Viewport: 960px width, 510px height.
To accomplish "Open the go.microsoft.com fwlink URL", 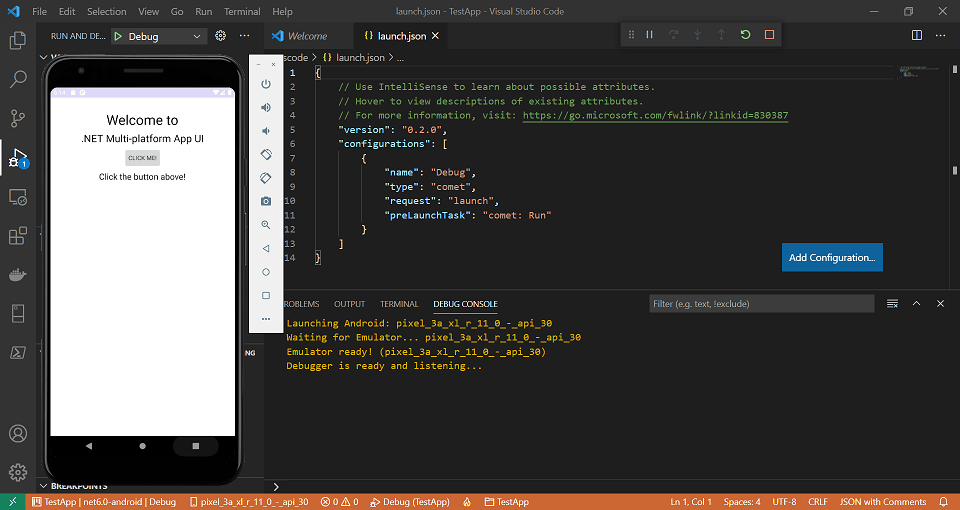I will 655,115.
